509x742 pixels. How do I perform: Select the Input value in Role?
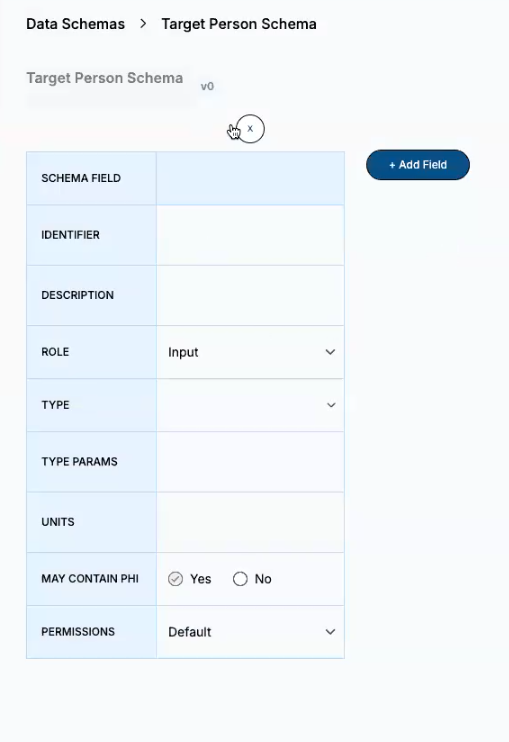[183, 352]
